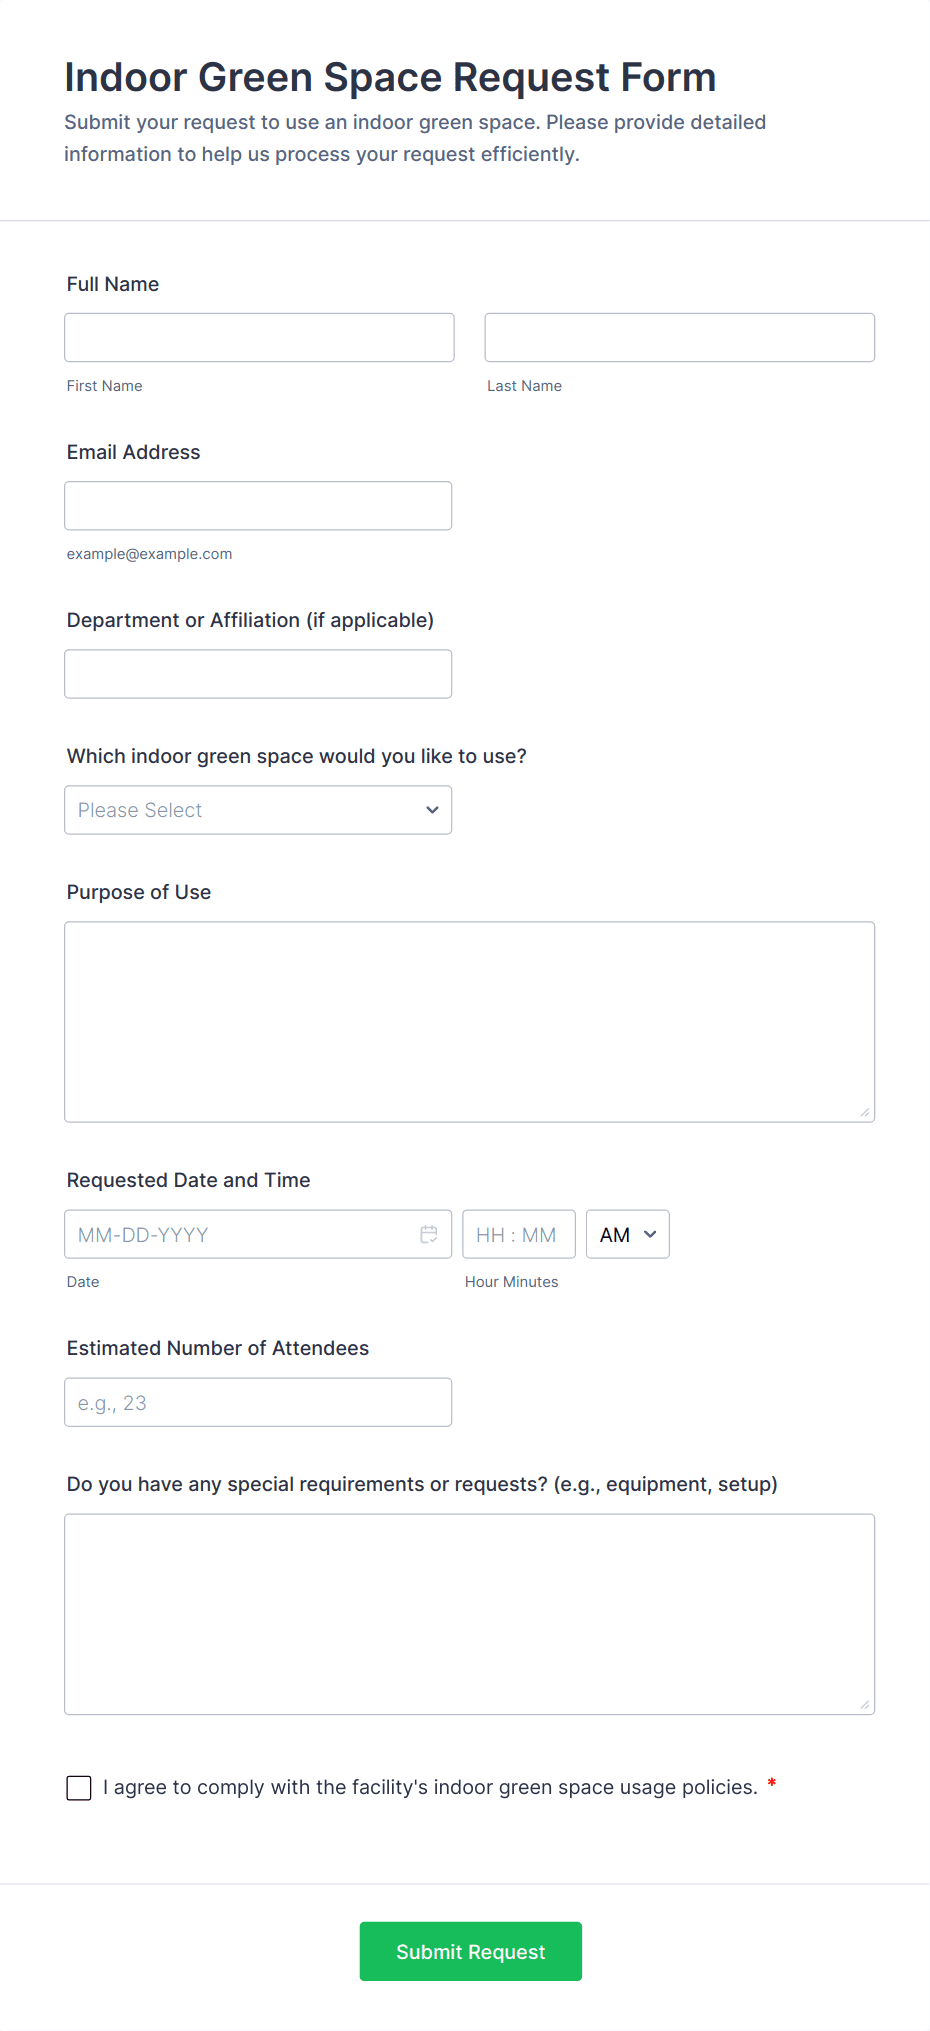This screenshot has height=2031, width=930.
Task: Click the Full Name label
Action: click(113, 284)
